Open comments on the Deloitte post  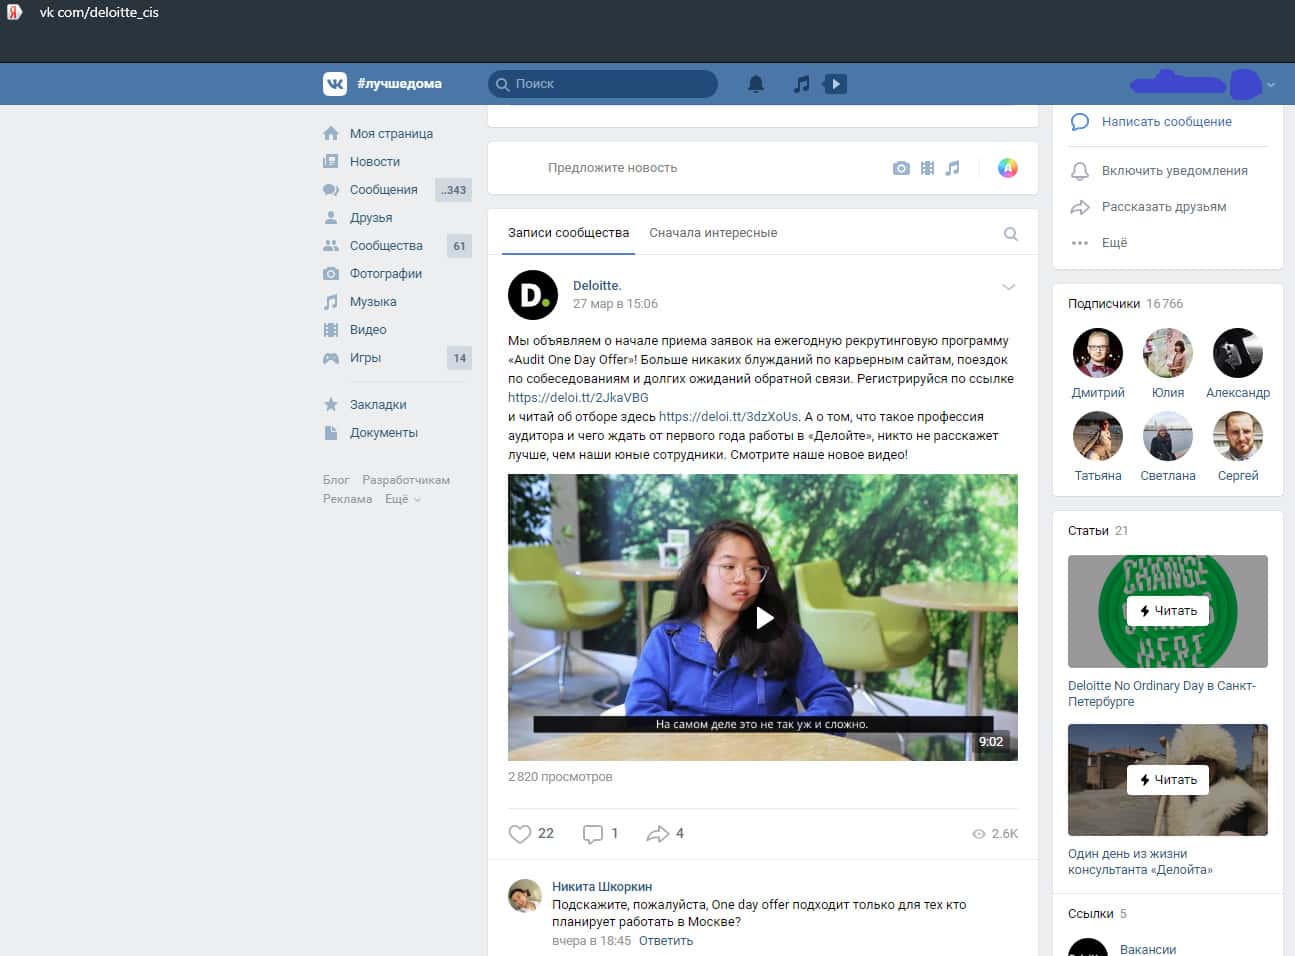(593, 834)
